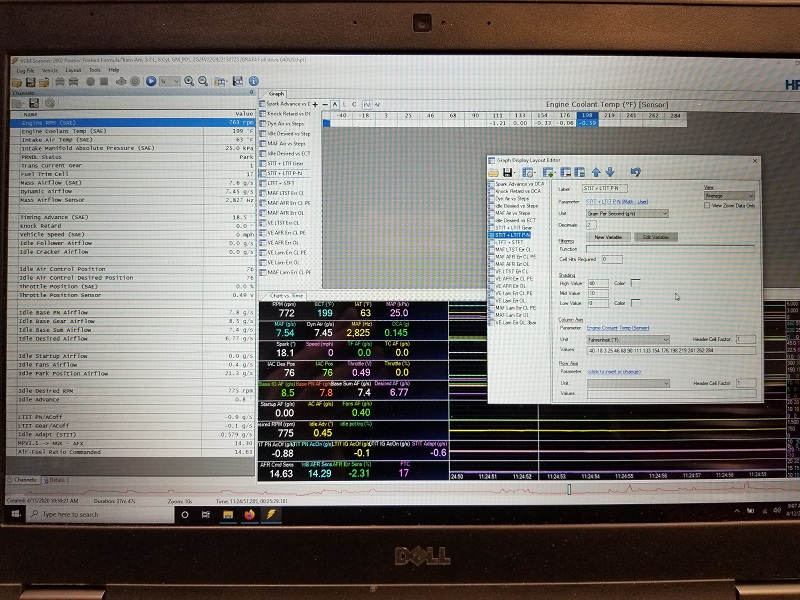Viewport: 800px width, 600px height.
Task: Click add-graph icon in Layout Editor toolbar
Action: pos(548,172)
